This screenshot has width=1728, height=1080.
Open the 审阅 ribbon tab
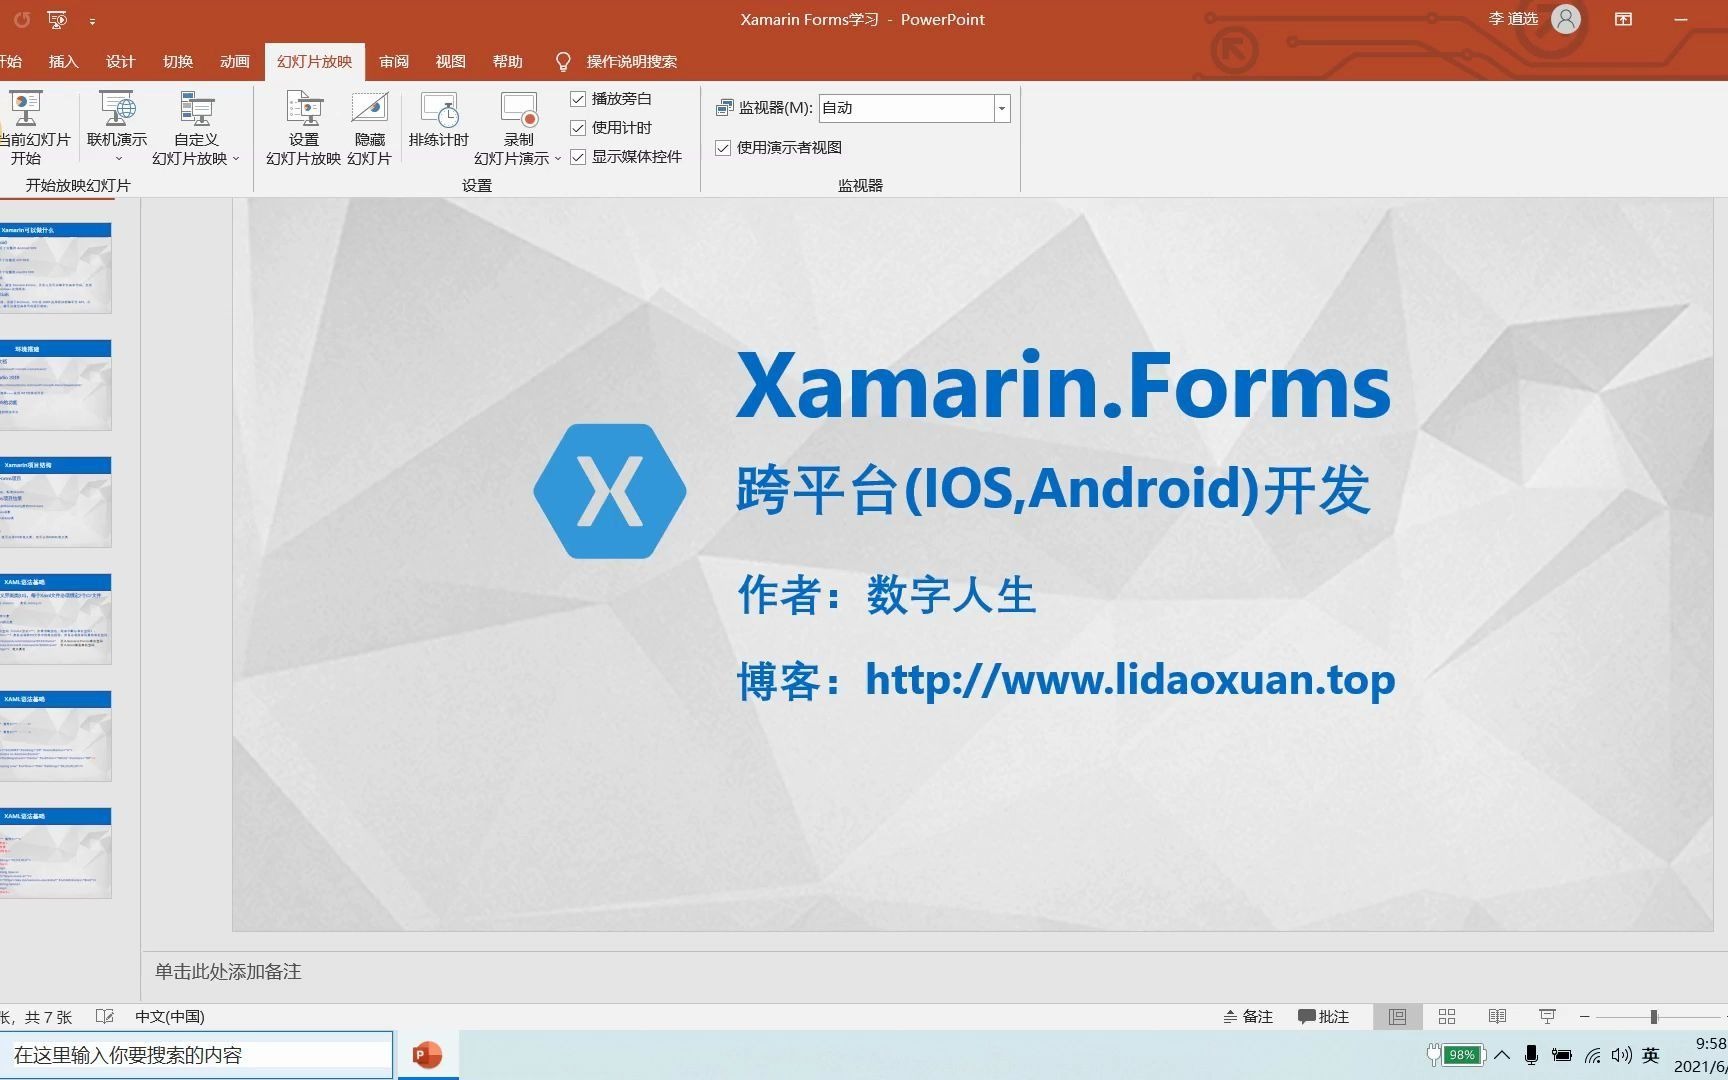394,62
